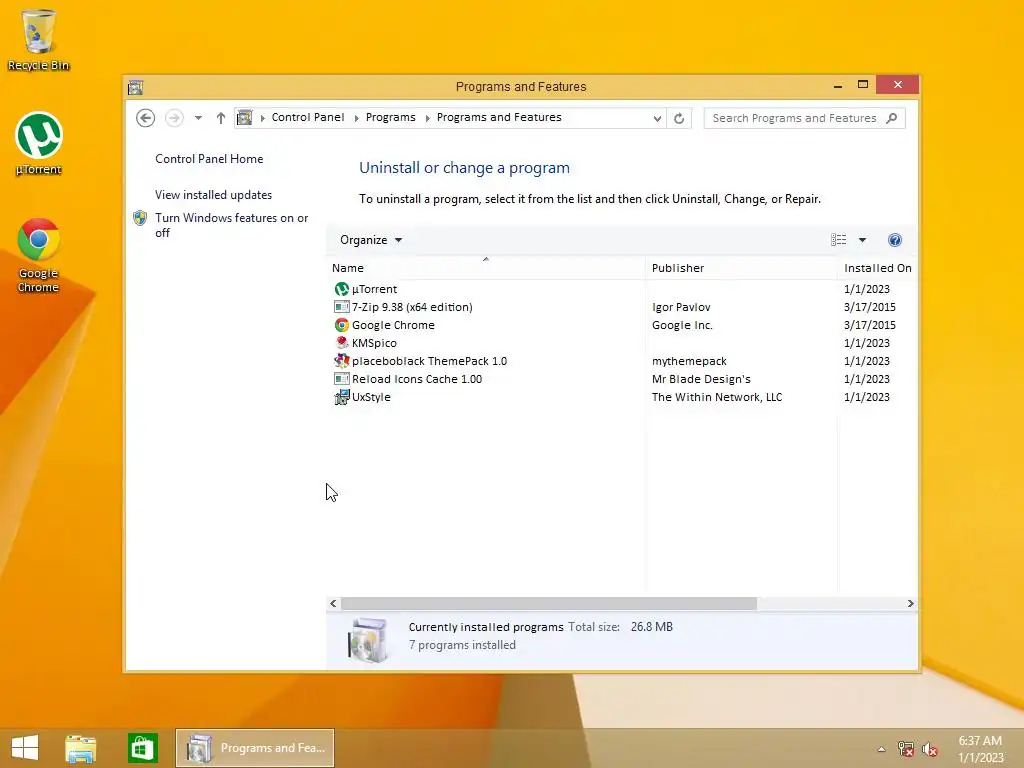Show hidden tray icons arrow
Viewport: 1024px width, 768px height.
point(881,749)
